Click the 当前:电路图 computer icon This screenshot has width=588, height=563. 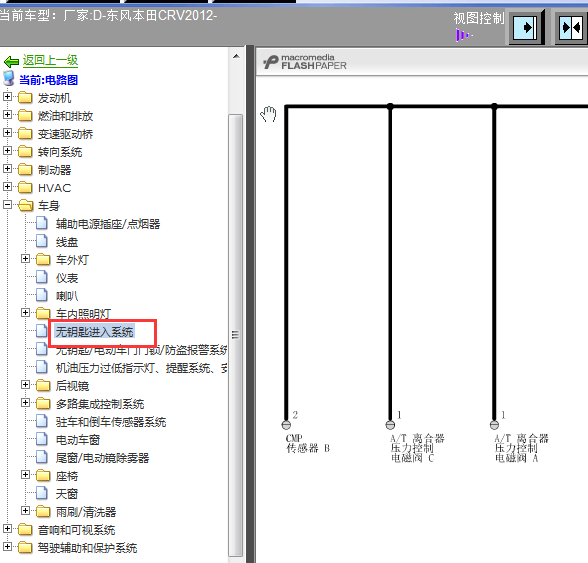pyautogui.click(x=9, y=79)
